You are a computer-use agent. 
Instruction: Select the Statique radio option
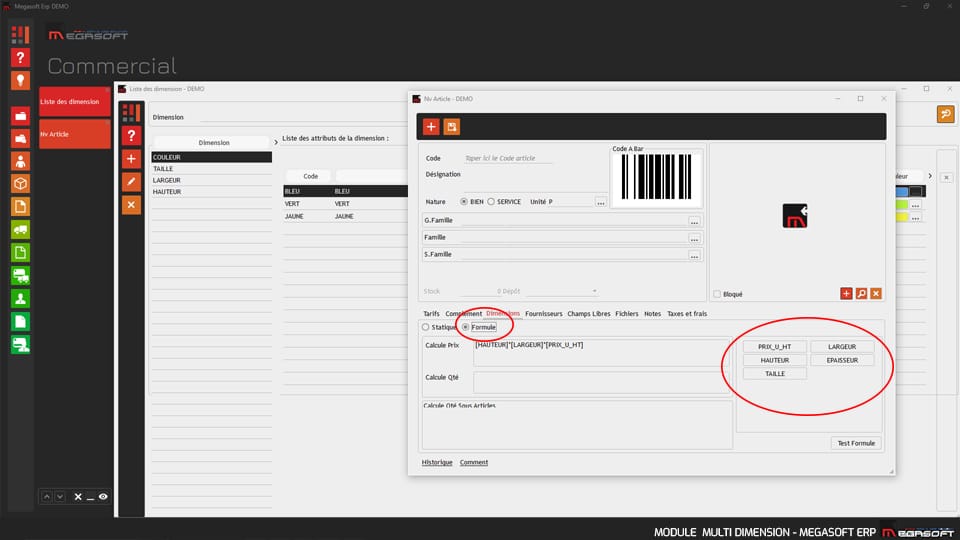tap(426, 327)
